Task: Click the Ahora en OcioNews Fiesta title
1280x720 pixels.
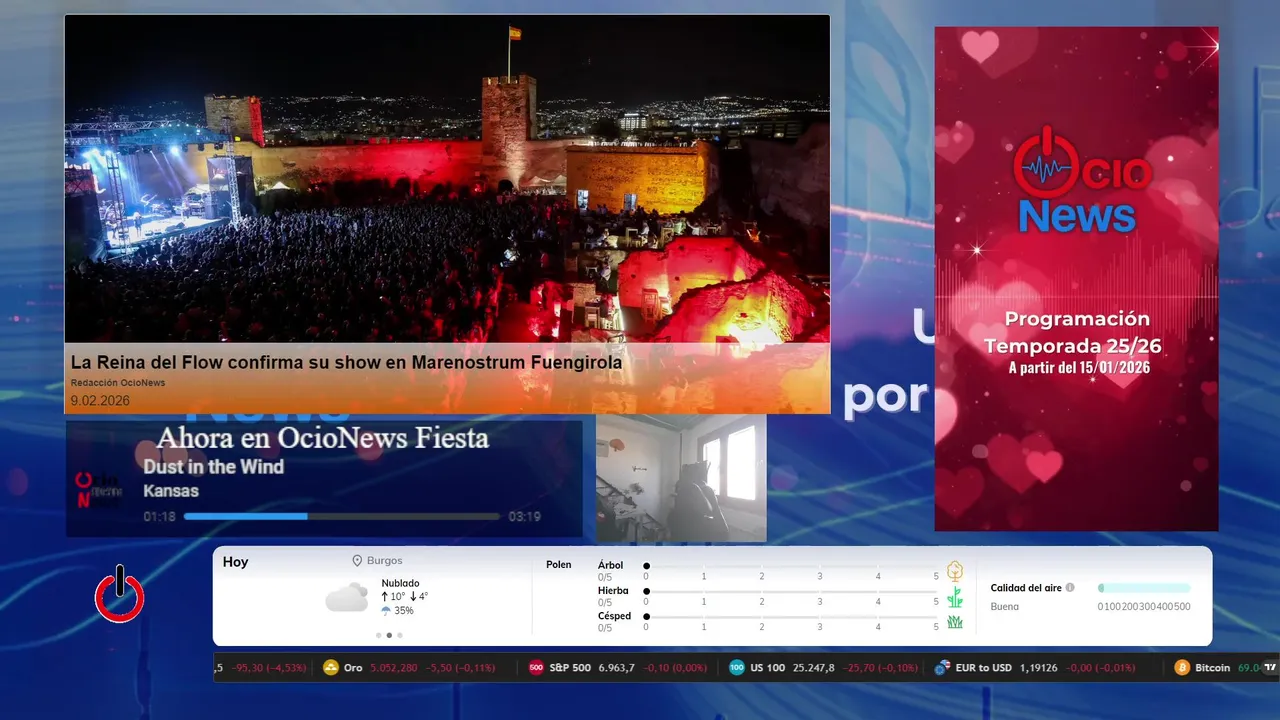Action: (323, 438)
